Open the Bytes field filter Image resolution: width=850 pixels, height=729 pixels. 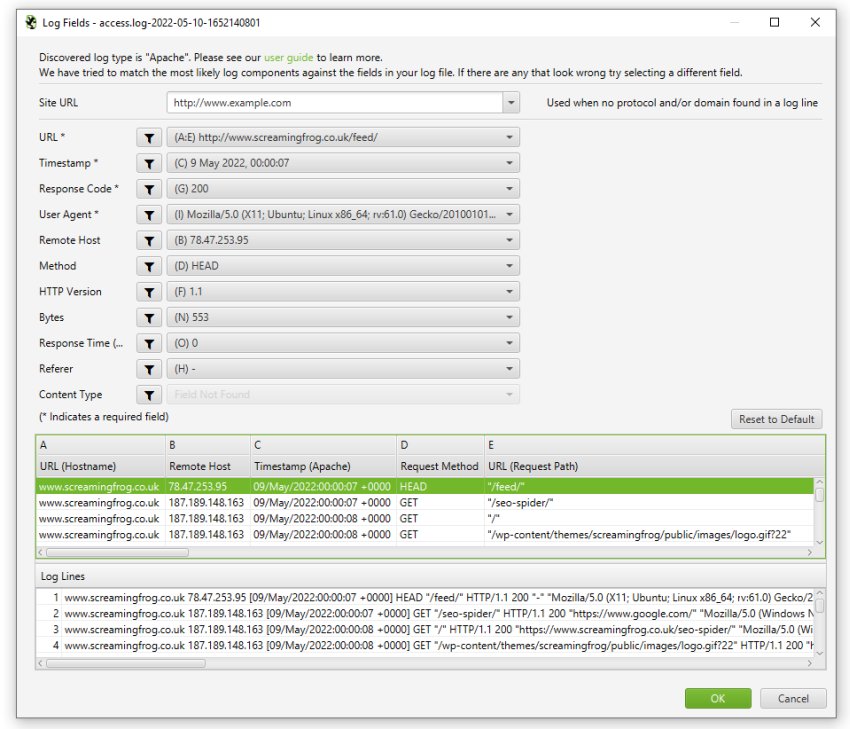coord(148,317)
